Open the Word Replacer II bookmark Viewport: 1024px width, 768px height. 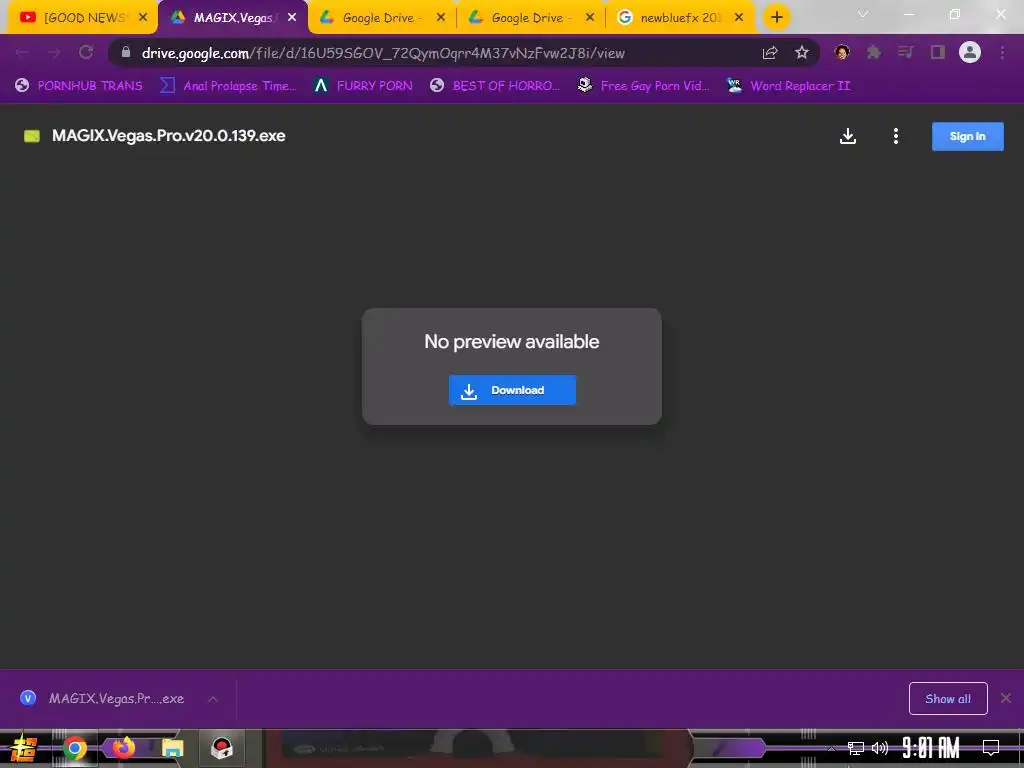tap(789, 86)
